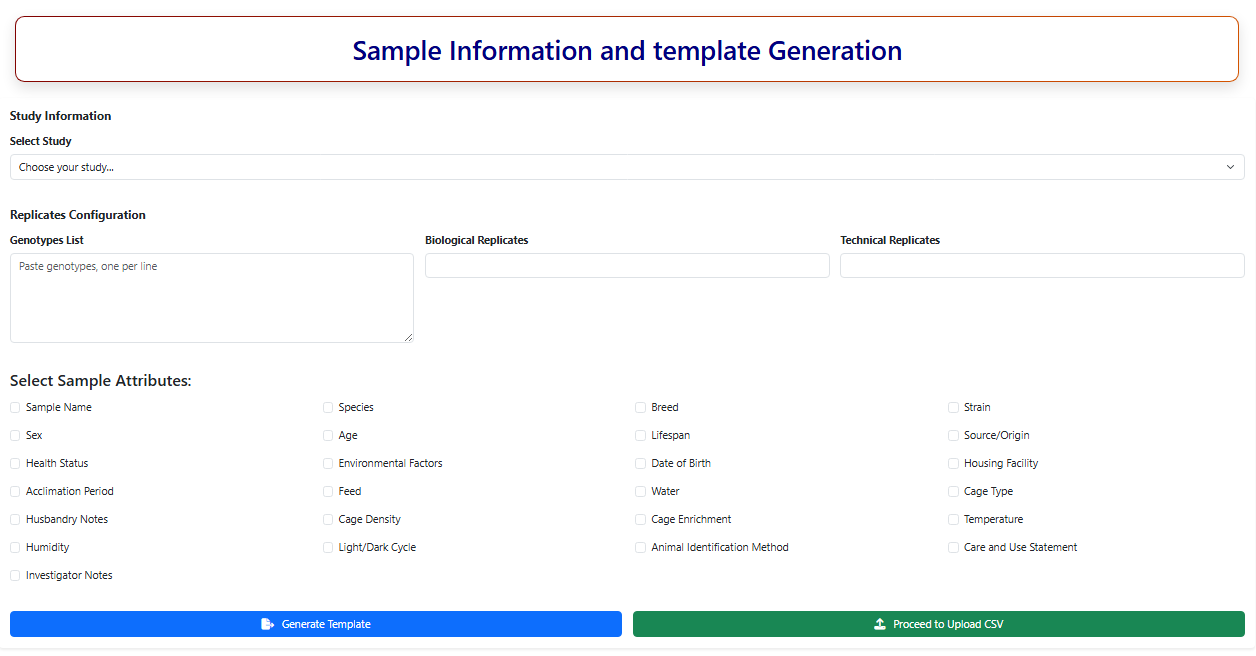Check the Cage Enrichment attribute
This screenshot has height=656, width=1256.
[641, 520]
